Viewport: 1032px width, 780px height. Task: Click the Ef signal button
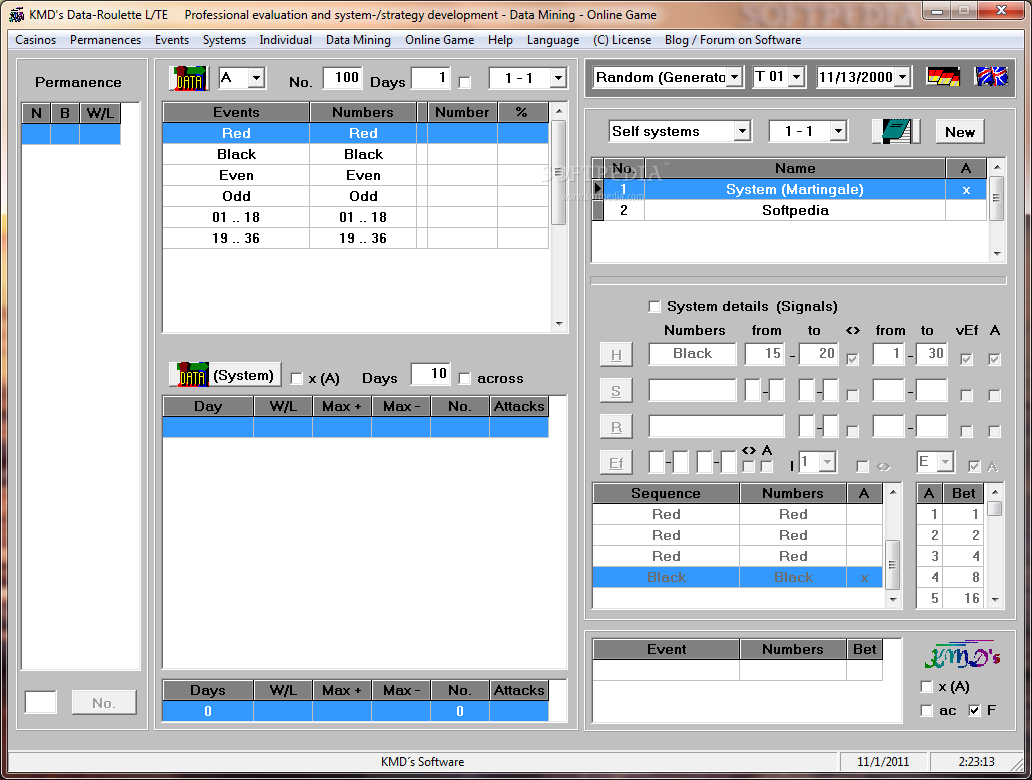click(x=616, y=463)
